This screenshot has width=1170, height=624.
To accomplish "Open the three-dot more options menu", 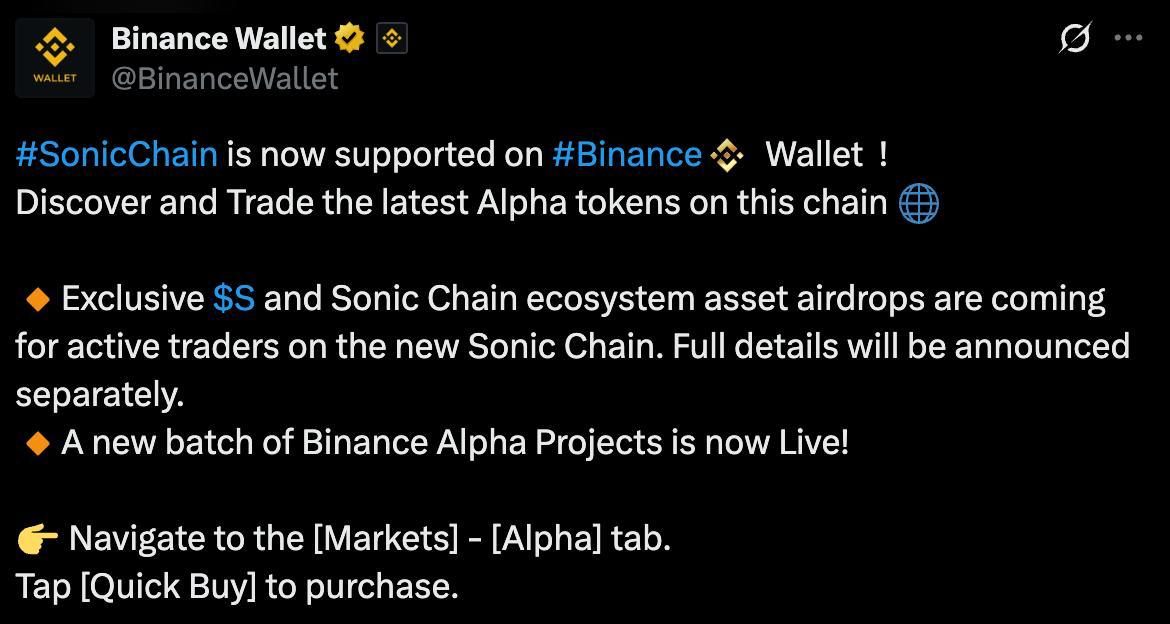I will click(x=1127, y=38).
